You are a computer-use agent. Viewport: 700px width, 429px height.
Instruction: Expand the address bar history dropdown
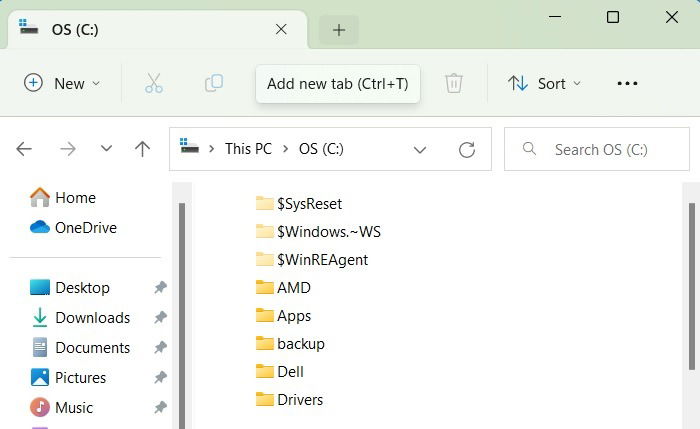pos(420,150)
